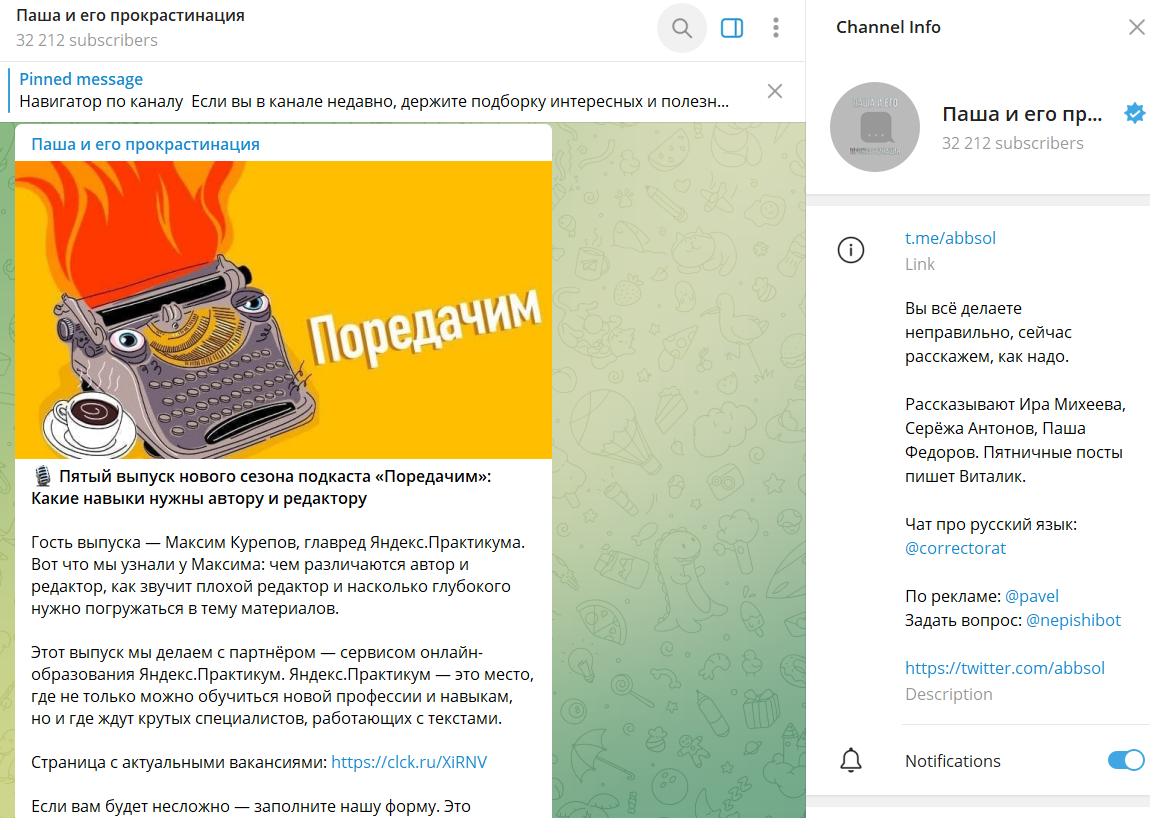Open search in the channel
This screenshot has width=1150, height=818.
[681, 28]
